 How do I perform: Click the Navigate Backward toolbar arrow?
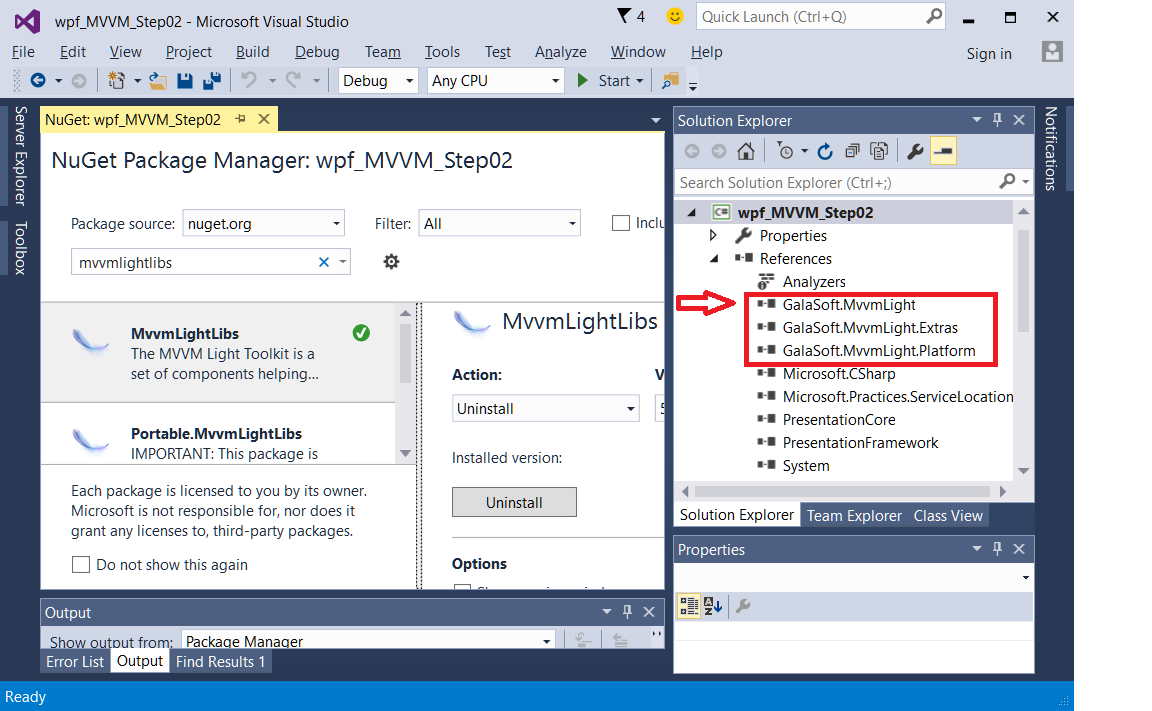(37, 81)
